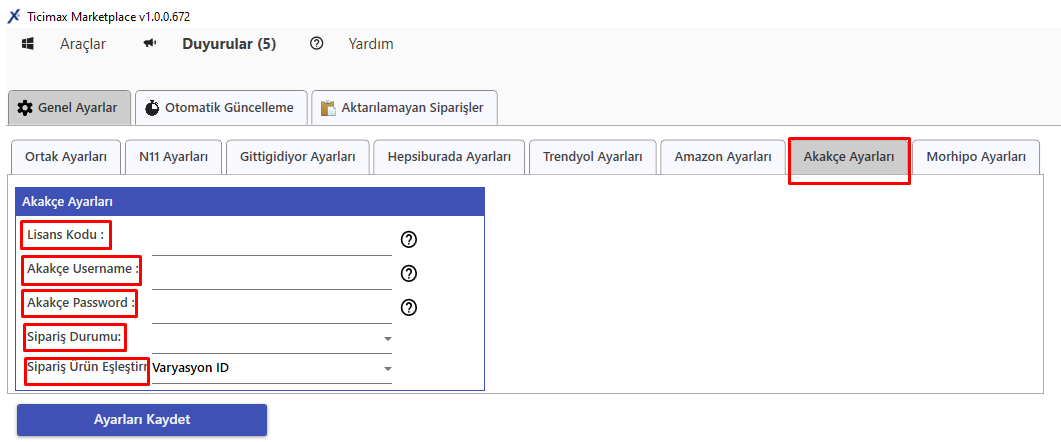This screenshot has height=442, width=1061.
Task: Click the Ayarları Kaydet button
Action: (142, 420)
